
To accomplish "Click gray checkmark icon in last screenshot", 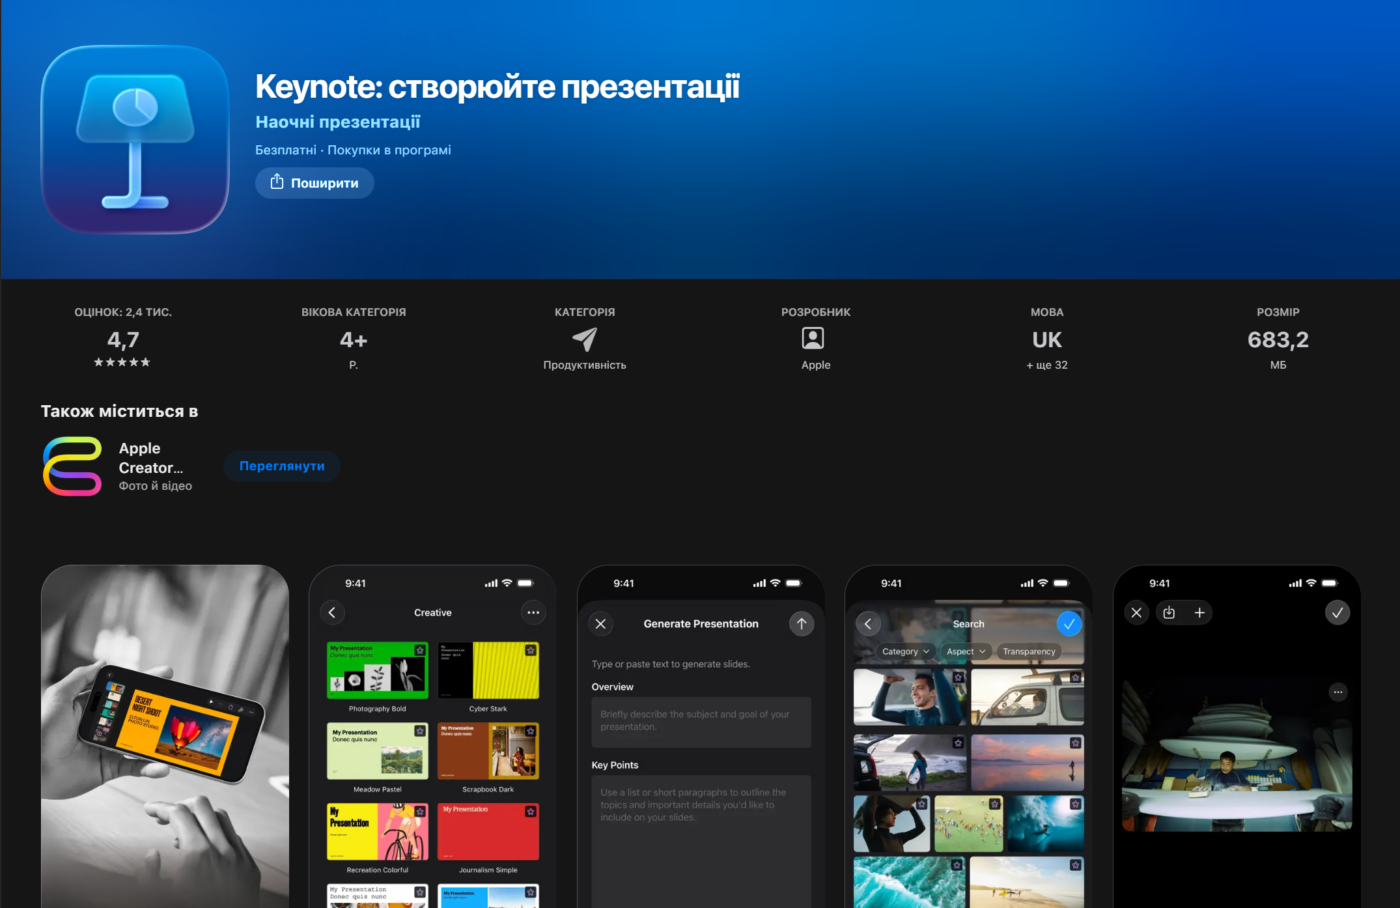I will [1337, 612].
